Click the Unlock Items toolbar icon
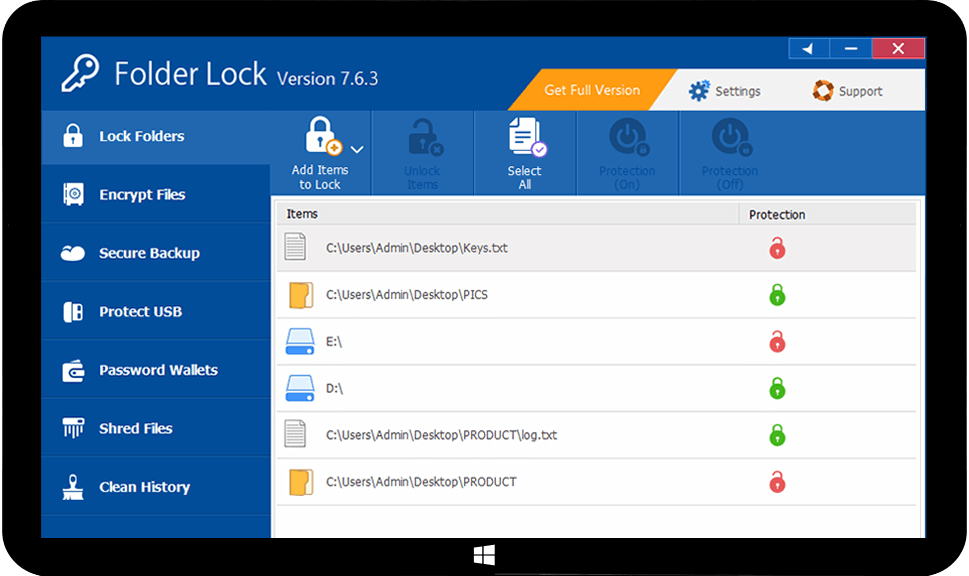This screenshot has height=576, width=969. click(x=425, y=137)
